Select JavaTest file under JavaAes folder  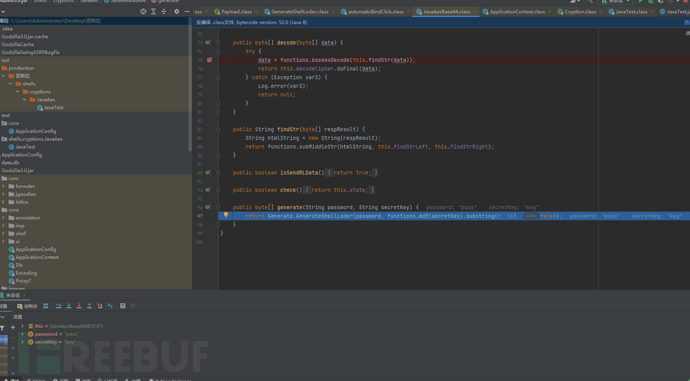click(50, 108)
